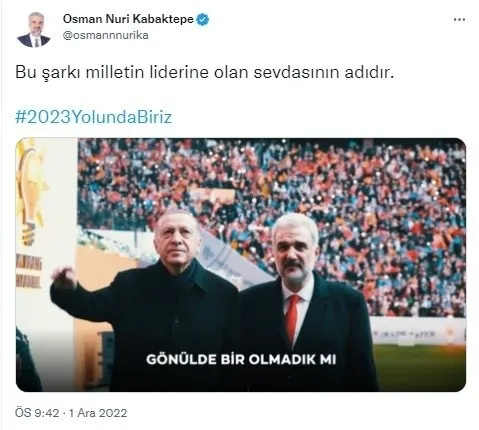
Task: Click the waving man in dark coat
Action: (x=147, y=300)
